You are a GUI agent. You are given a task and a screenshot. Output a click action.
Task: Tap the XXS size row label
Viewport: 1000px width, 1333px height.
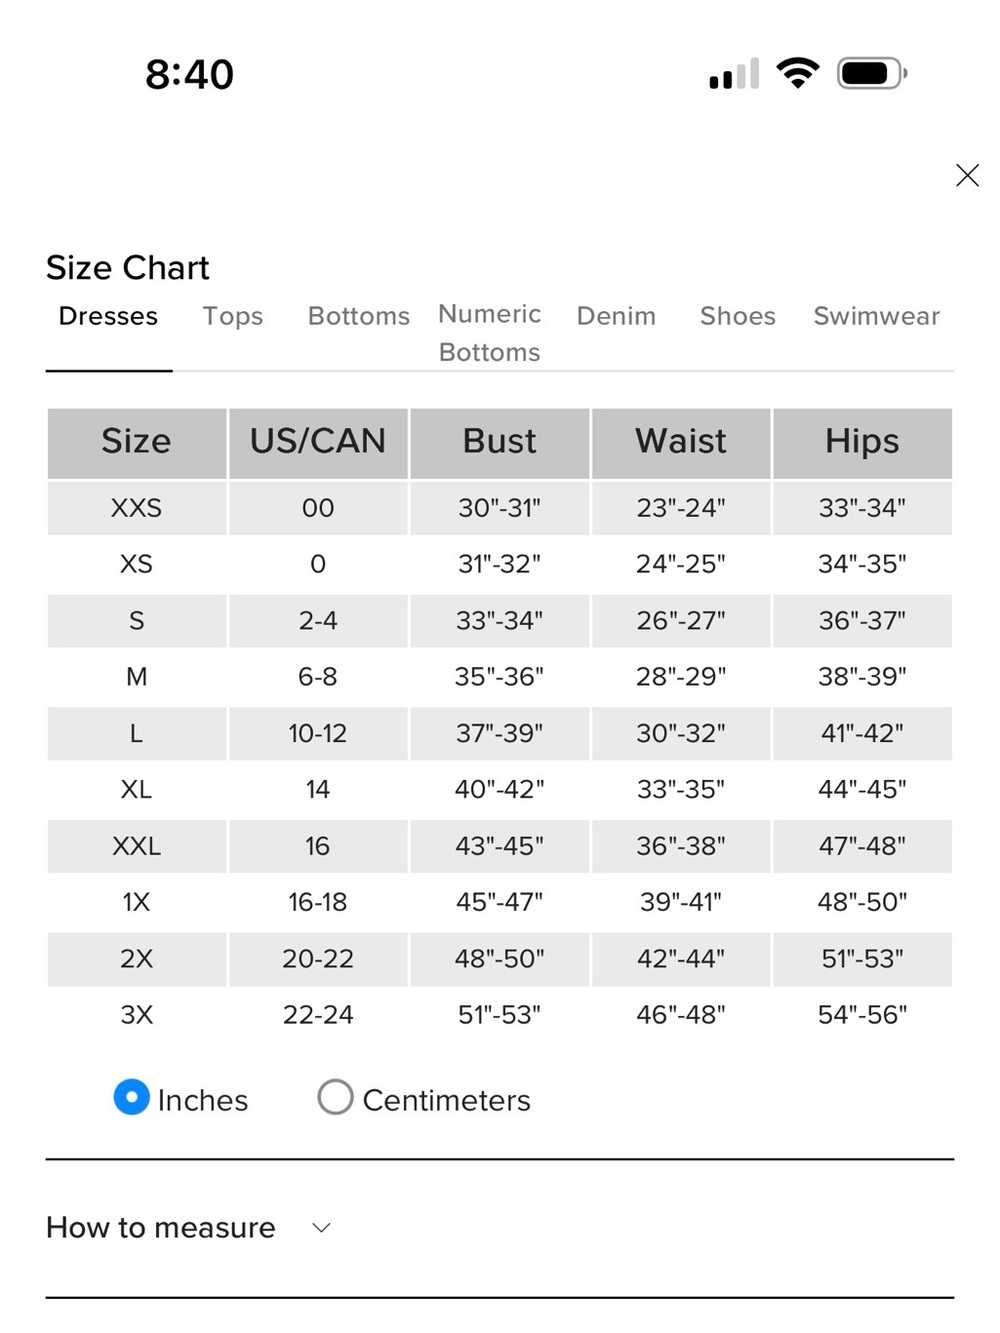click(x=137, y=508)
